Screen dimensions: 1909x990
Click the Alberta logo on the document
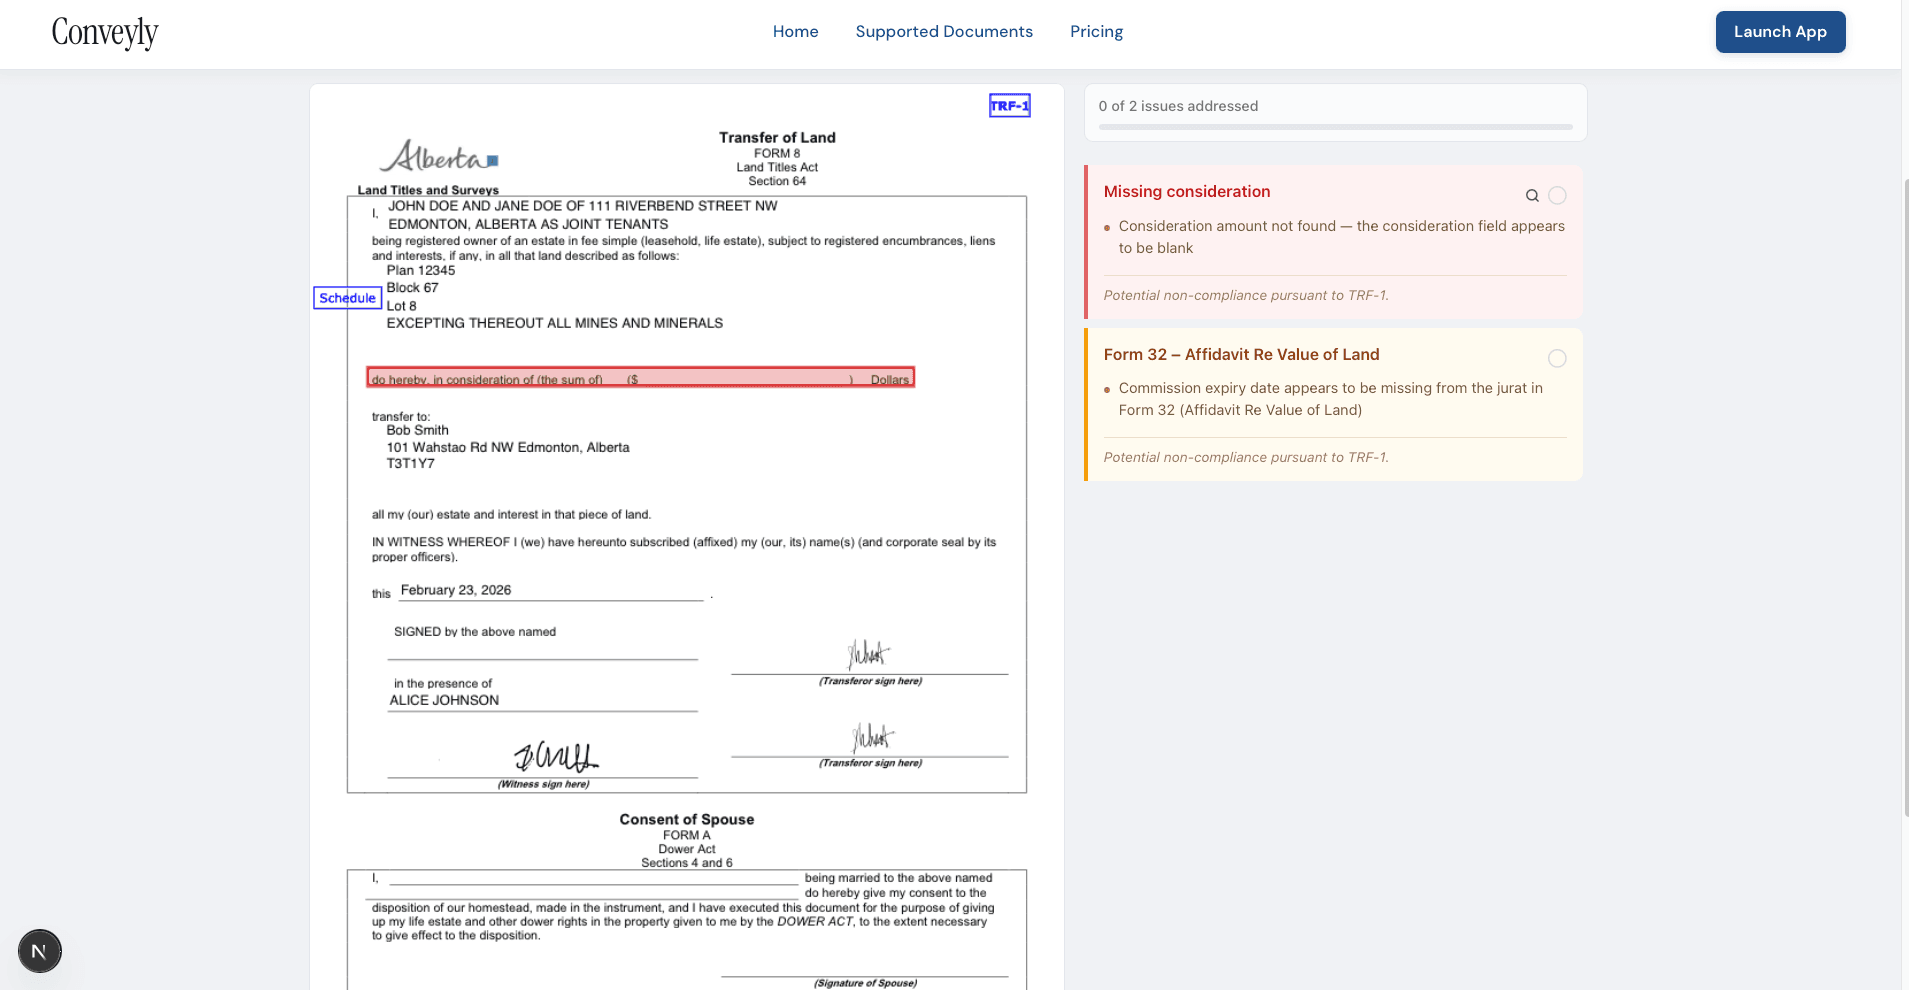point(438,157)
